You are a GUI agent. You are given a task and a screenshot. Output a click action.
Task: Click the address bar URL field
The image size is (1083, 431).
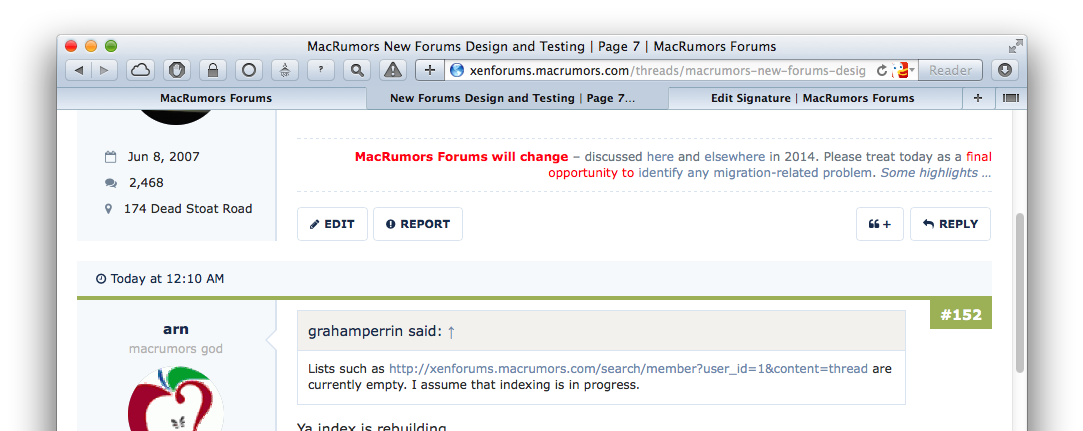point(667,70)
